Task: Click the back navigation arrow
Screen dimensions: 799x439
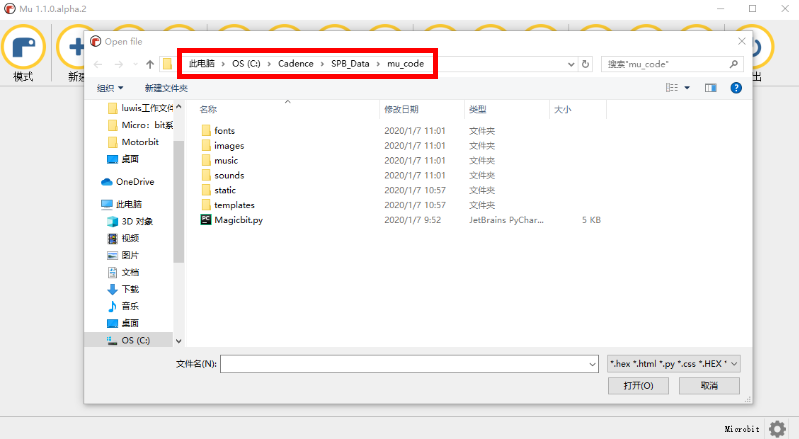Action: tap(98, 64)
